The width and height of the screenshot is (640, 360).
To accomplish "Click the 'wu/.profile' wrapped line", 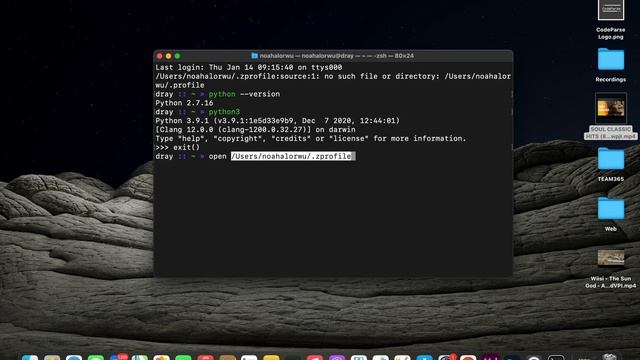I will pyautogui.click(x=180, y=85).
